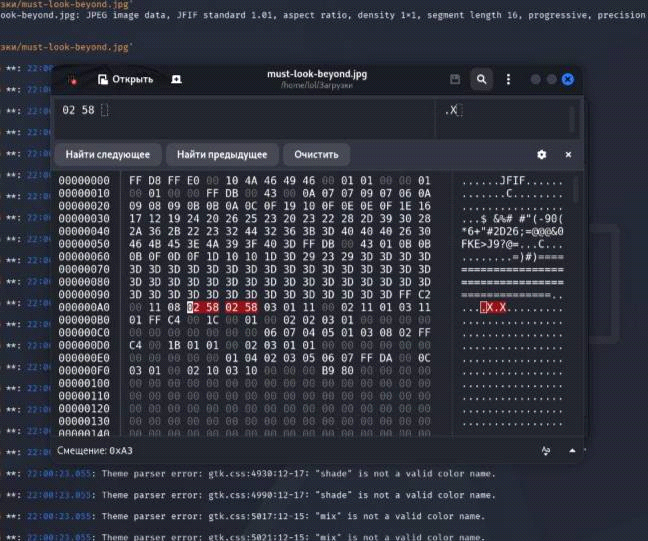Toggle the conversions pane icon in status bar
The width and height of the screenshot is (648, 541).
(546, 450)
